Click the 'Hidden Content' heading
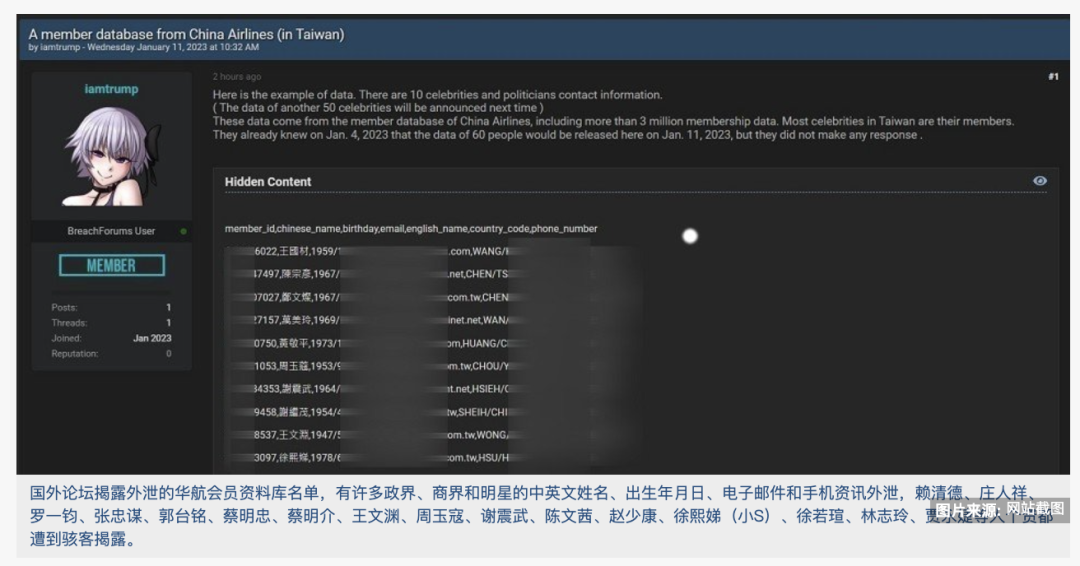Screen dimensions: 1080x566 point(268,182)
